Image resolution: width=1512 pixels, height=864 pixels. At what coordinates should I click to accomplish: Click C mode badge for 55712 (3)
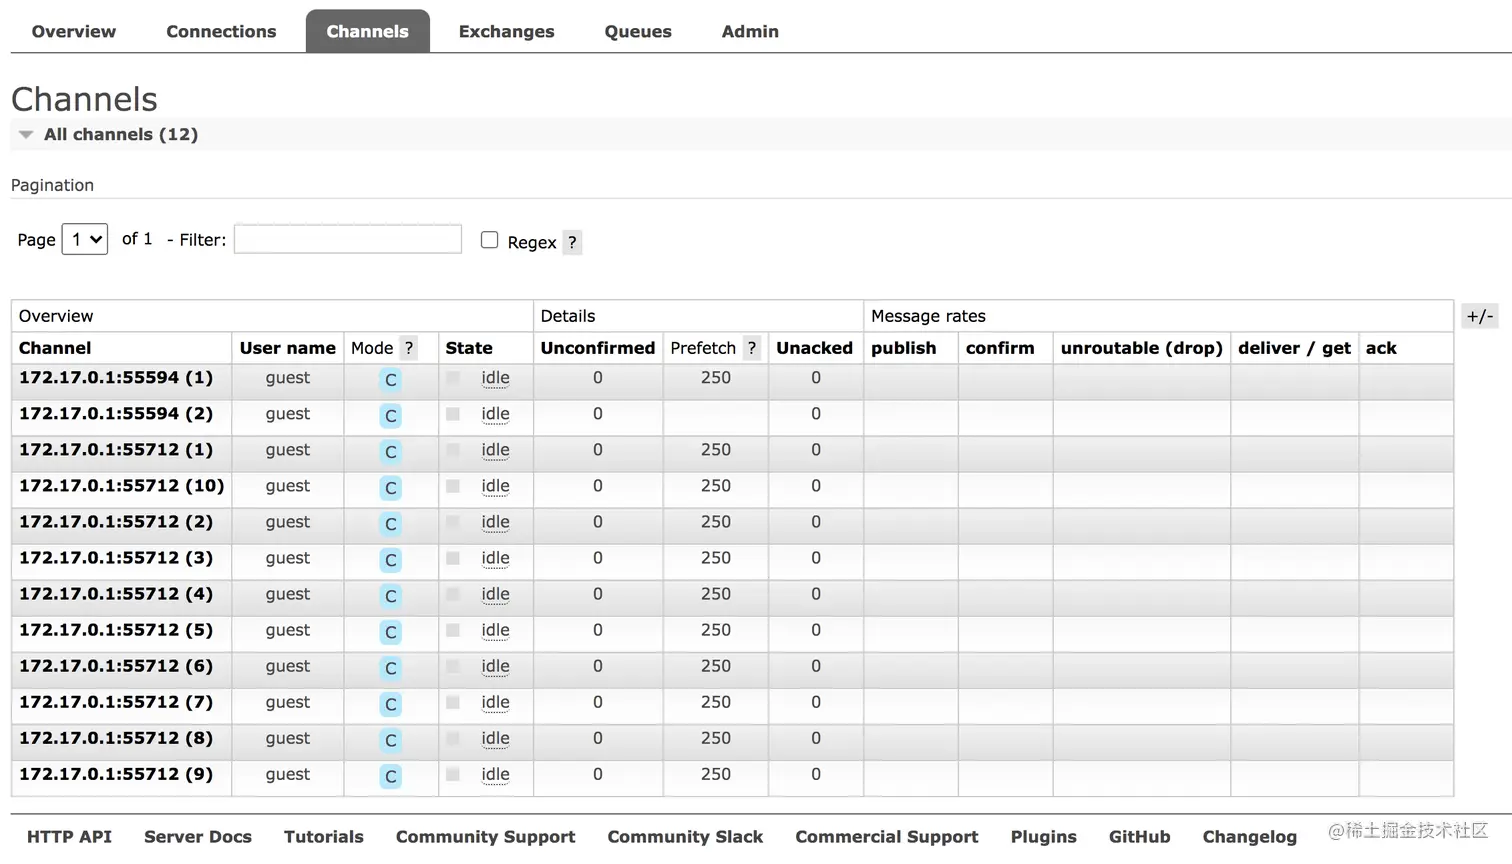(391, 560)
